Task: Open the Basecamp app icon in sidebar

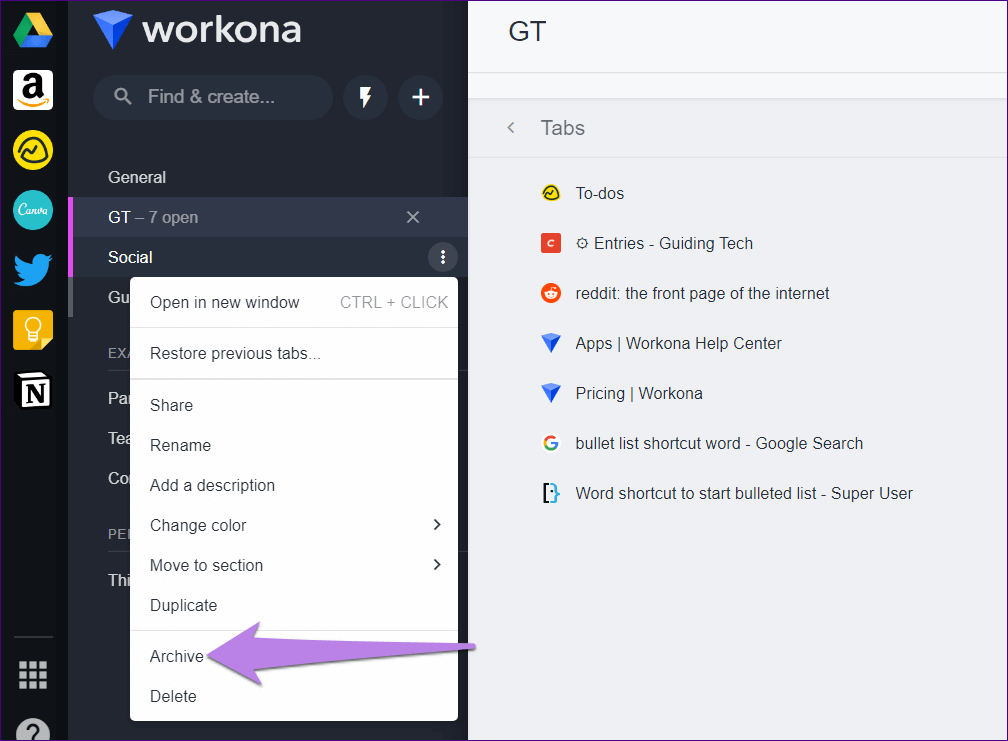Action: click(33, 150)
